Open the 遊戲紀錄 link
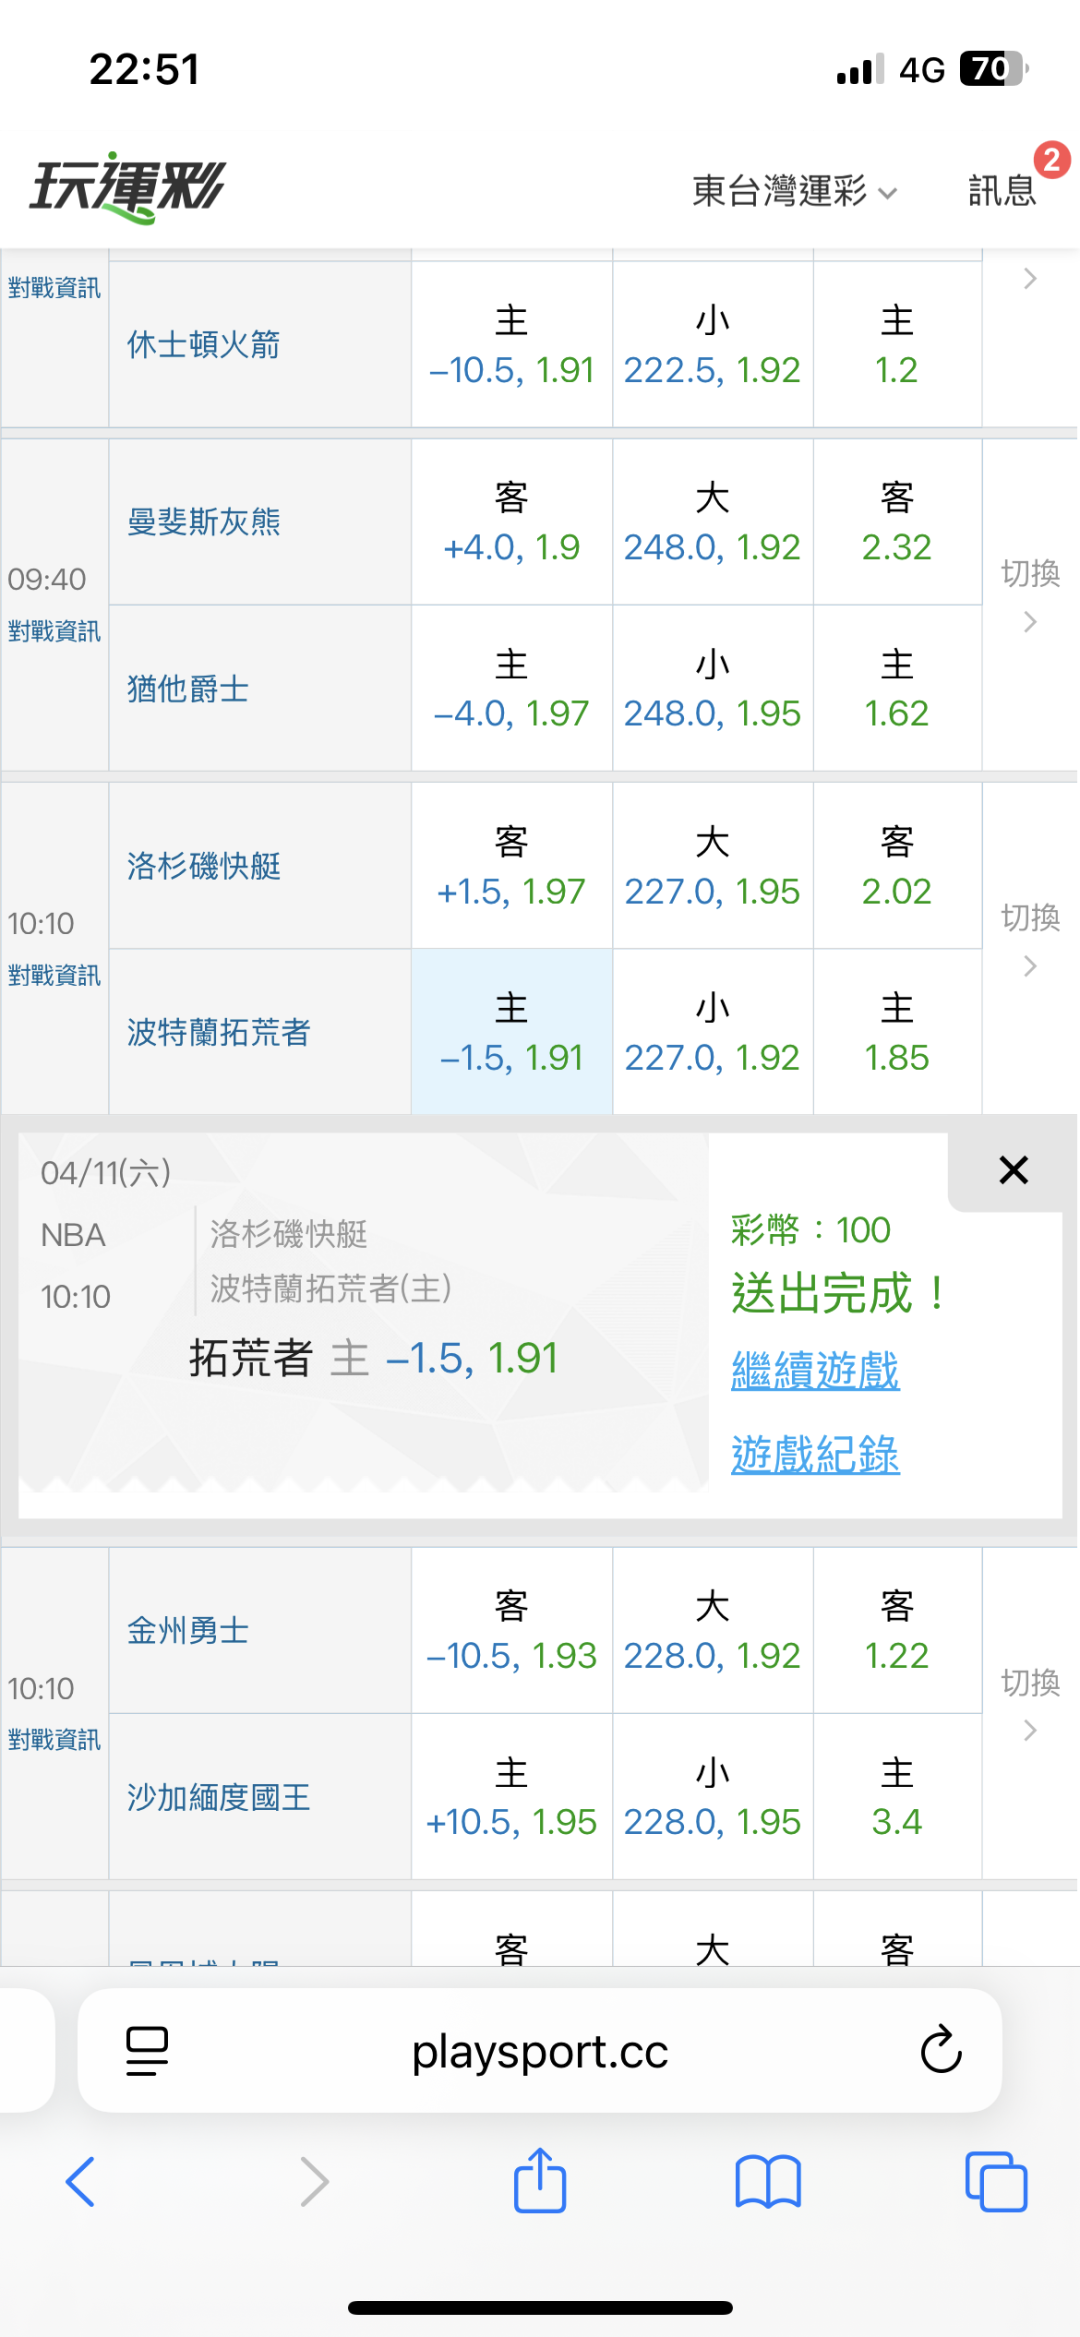Image resolution: width=1080 pixels, height=2337 pixels. pos(815,1454)
